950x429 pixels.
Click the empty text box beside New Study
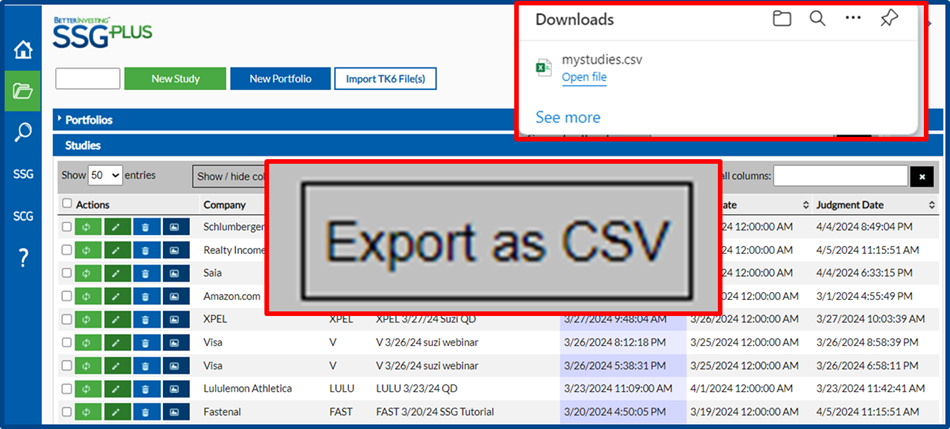[88, 79]
